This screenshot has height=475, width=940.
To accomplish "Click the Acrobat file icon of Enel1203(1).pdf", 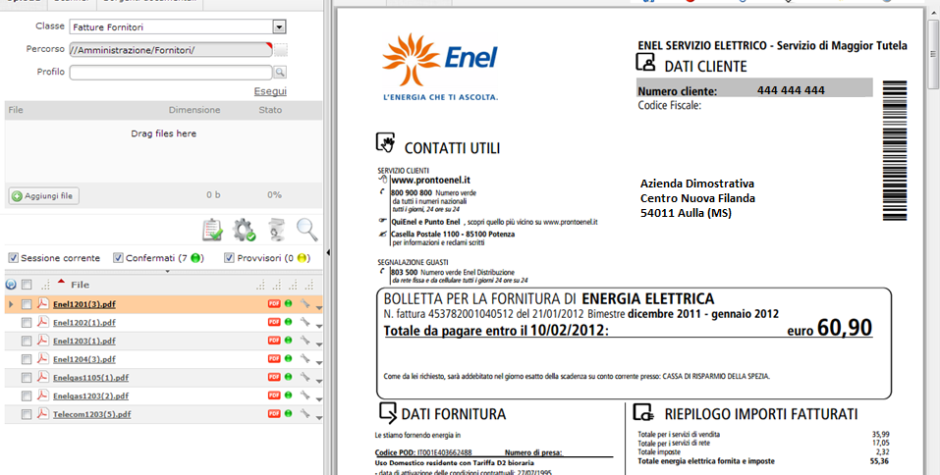I will click(x=43, y=340).
